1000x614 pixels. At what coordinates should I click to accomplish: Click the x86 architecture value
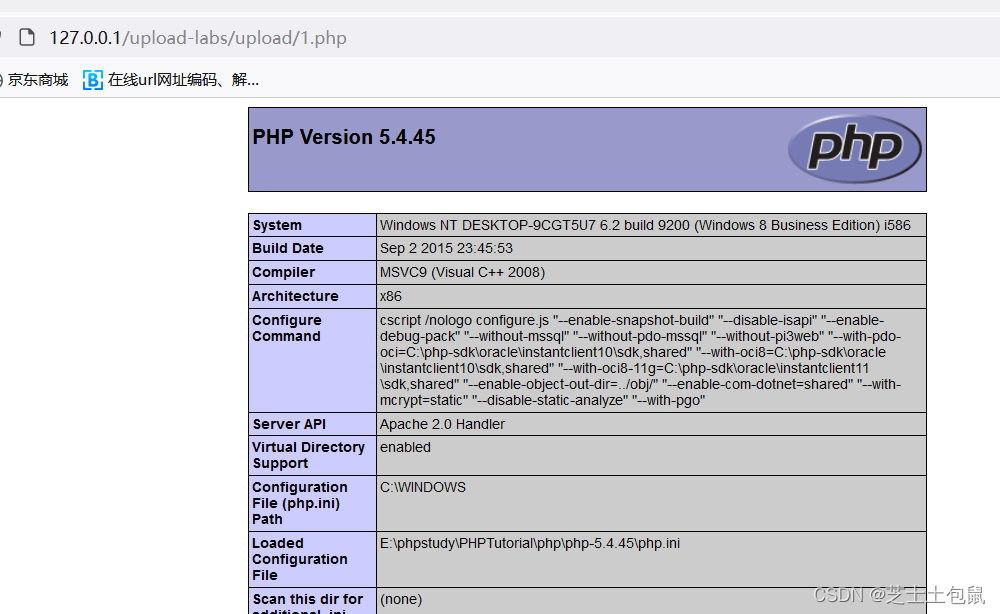(x=390, y=296)
